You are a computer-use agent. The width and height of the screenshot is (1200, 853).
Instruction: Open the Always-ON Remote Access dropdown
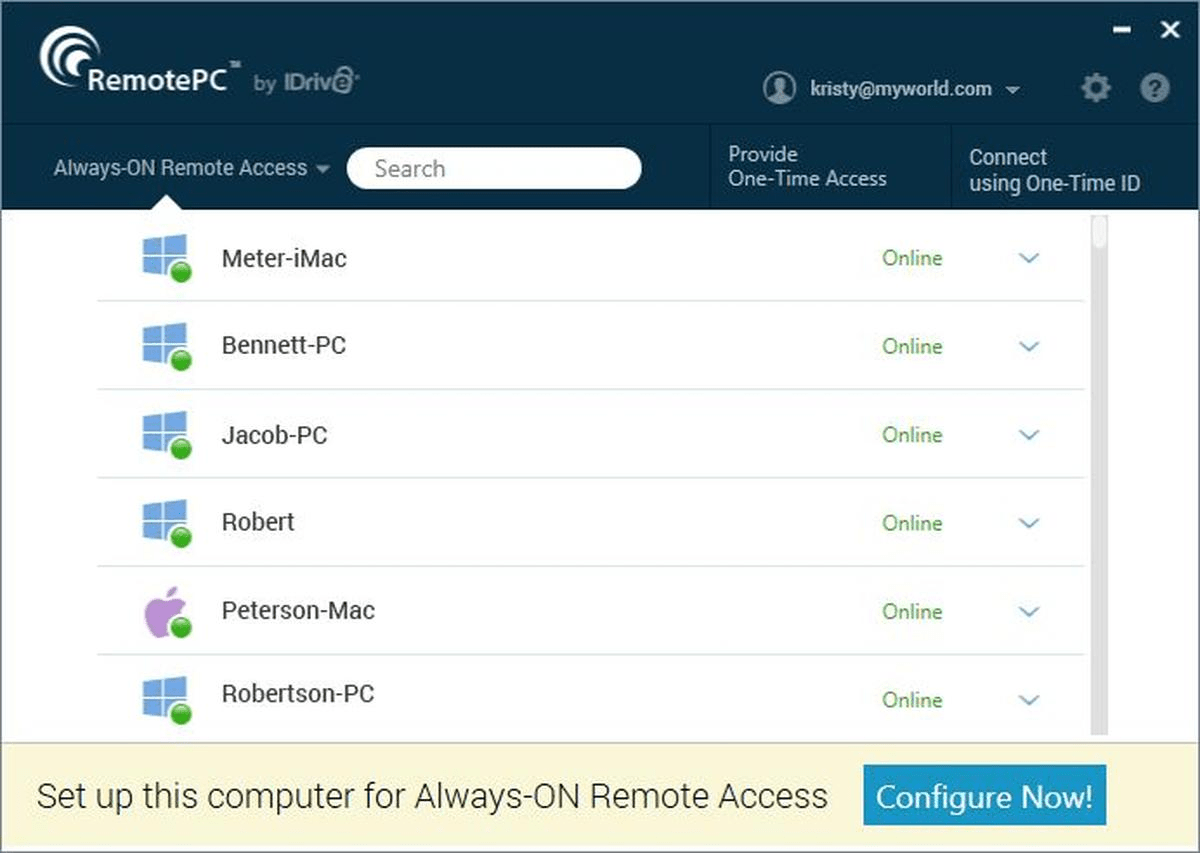pos(190,168)
